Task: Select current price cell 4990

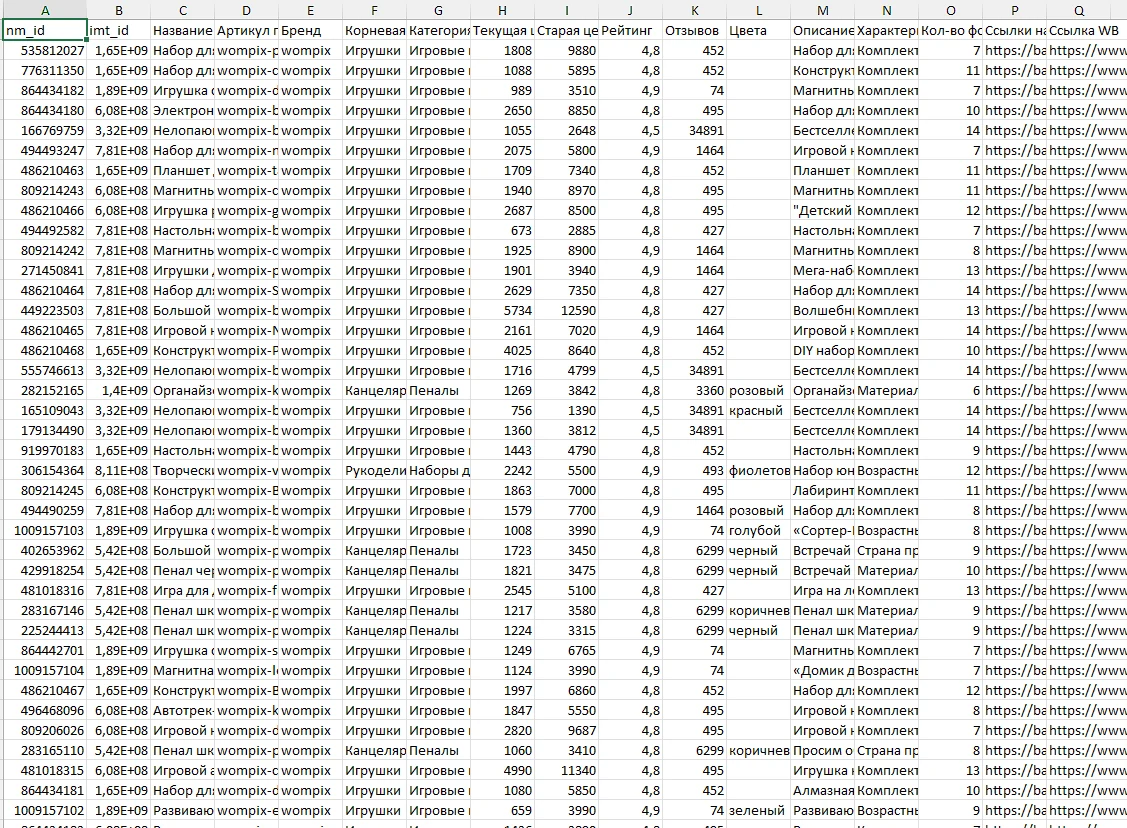Action: click(x=502, y=770)
